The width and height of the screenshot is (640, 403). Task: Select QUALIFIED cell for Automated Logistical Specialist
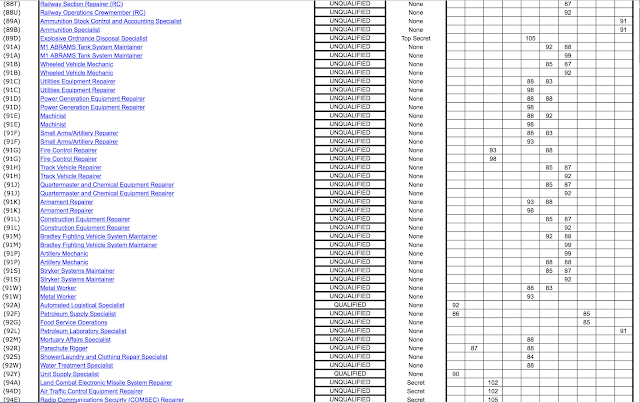[350, 305]
